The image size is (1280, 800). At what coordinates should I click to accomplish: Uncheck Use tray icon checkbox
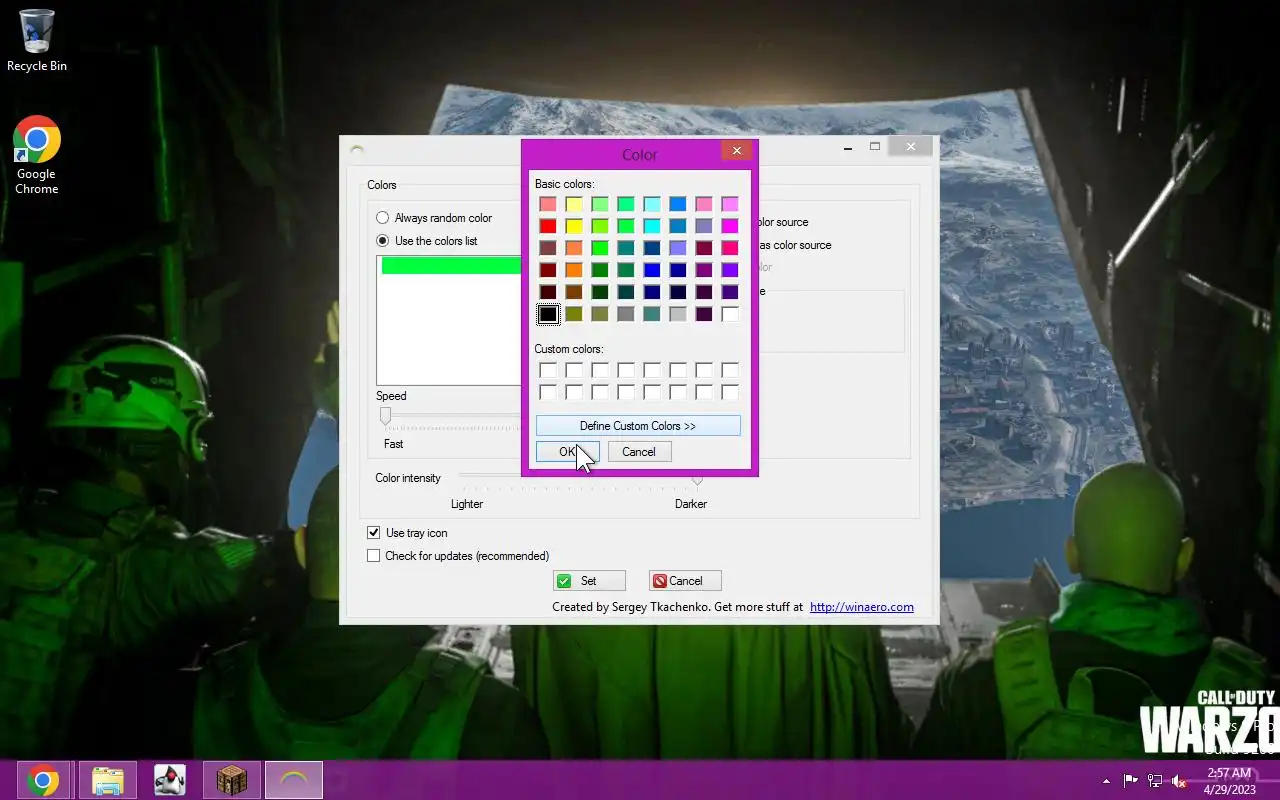click(x=374, y=533)
